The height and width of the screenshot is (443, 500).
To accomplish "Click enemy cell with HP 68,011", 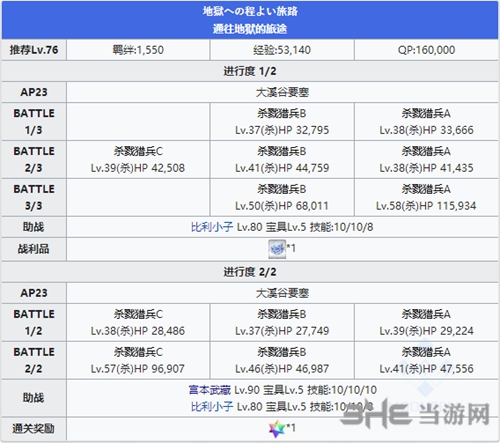I will (282, 197).
